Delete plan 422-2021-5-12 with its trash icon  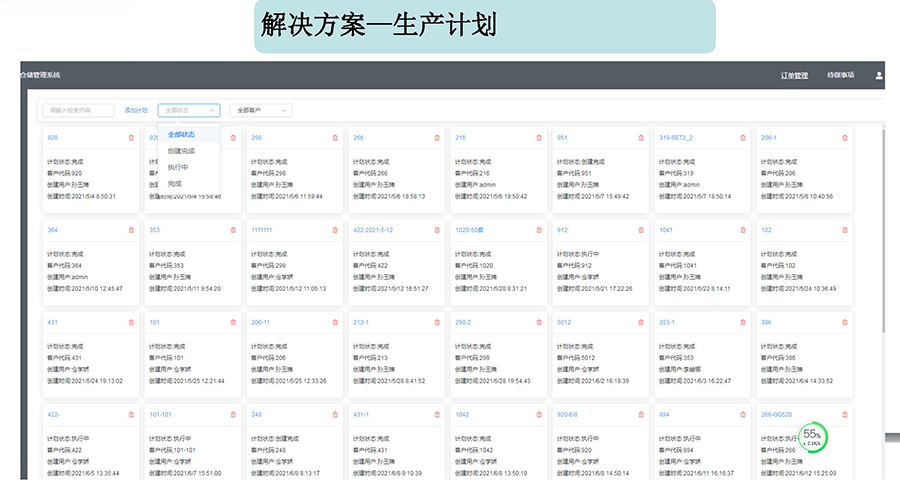437,230
